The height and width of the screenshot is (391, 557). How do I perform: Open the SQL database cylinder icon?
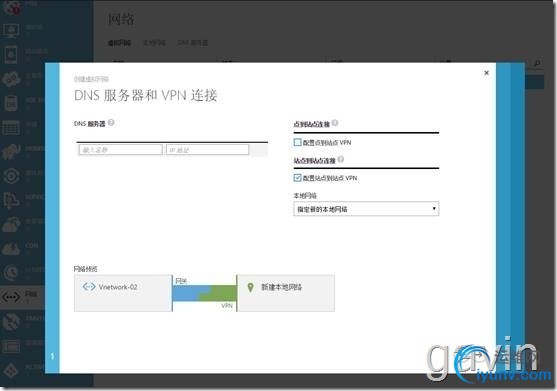tap(11, 103)
